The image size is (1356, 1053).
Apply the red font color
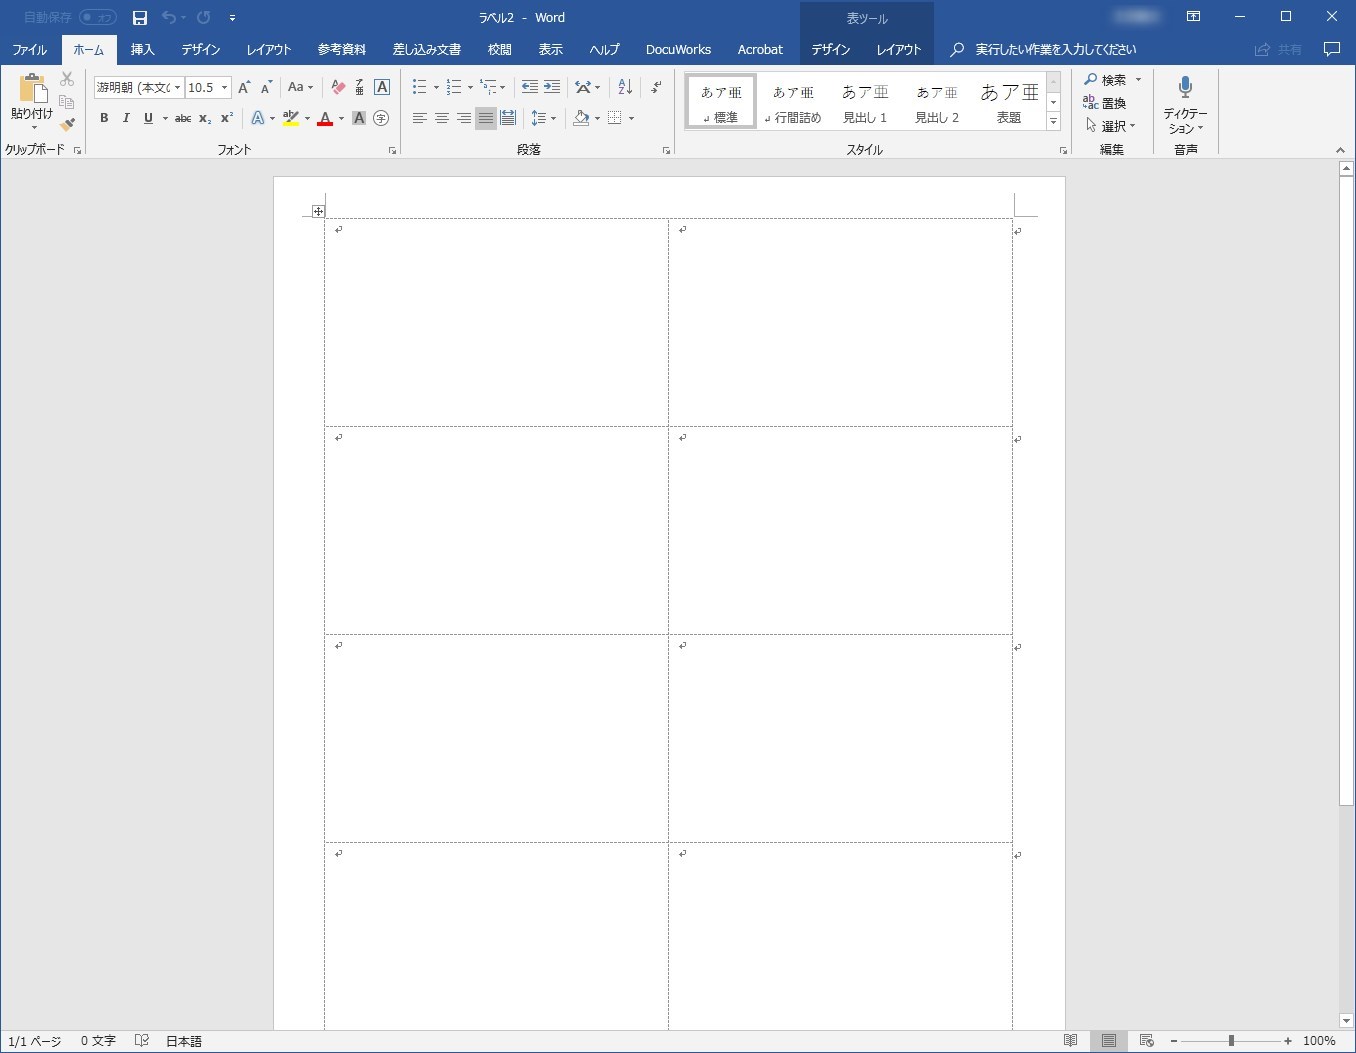point(325,118)
